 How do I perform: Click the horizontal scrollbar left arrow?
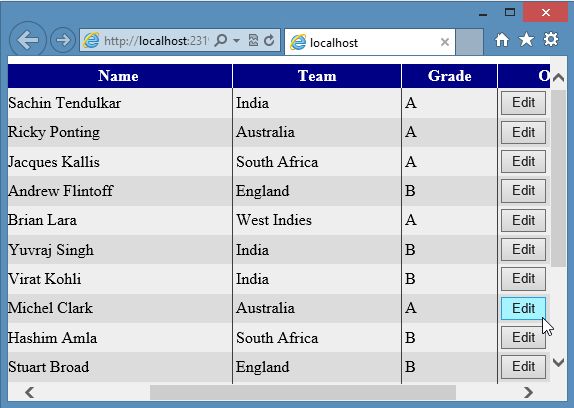click(x=30, y=392)
